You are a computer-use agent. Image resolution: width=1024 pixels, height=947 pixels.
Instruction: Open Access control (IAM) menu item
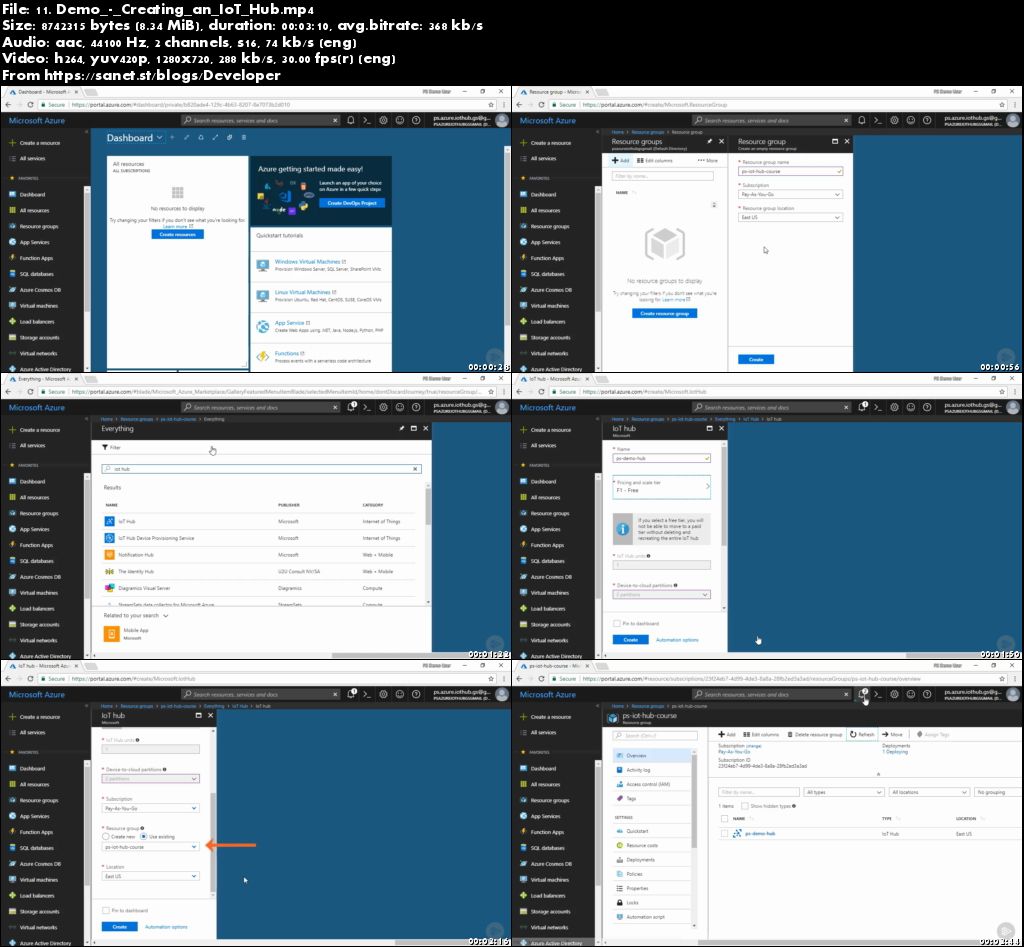pos(653,784)
